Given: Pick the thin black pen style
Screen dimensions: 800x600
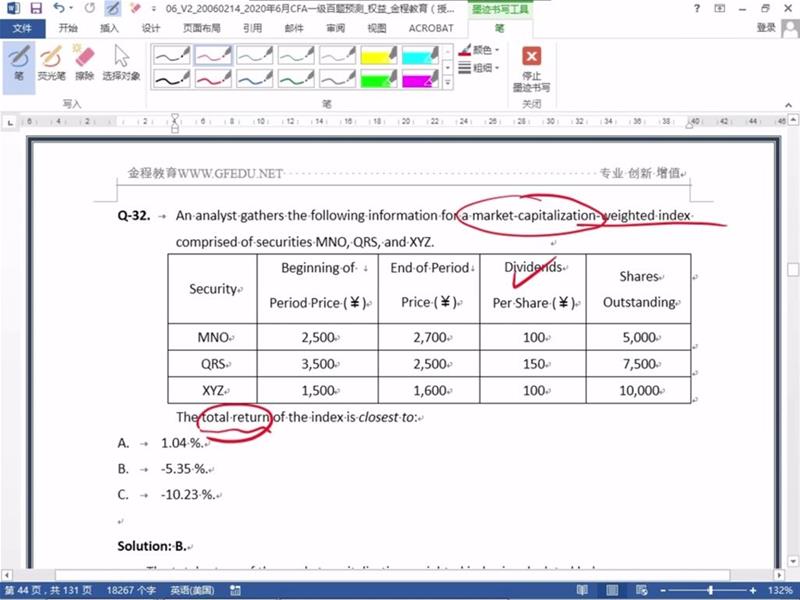Looking at the screenshot, I should tap(172, 55).
